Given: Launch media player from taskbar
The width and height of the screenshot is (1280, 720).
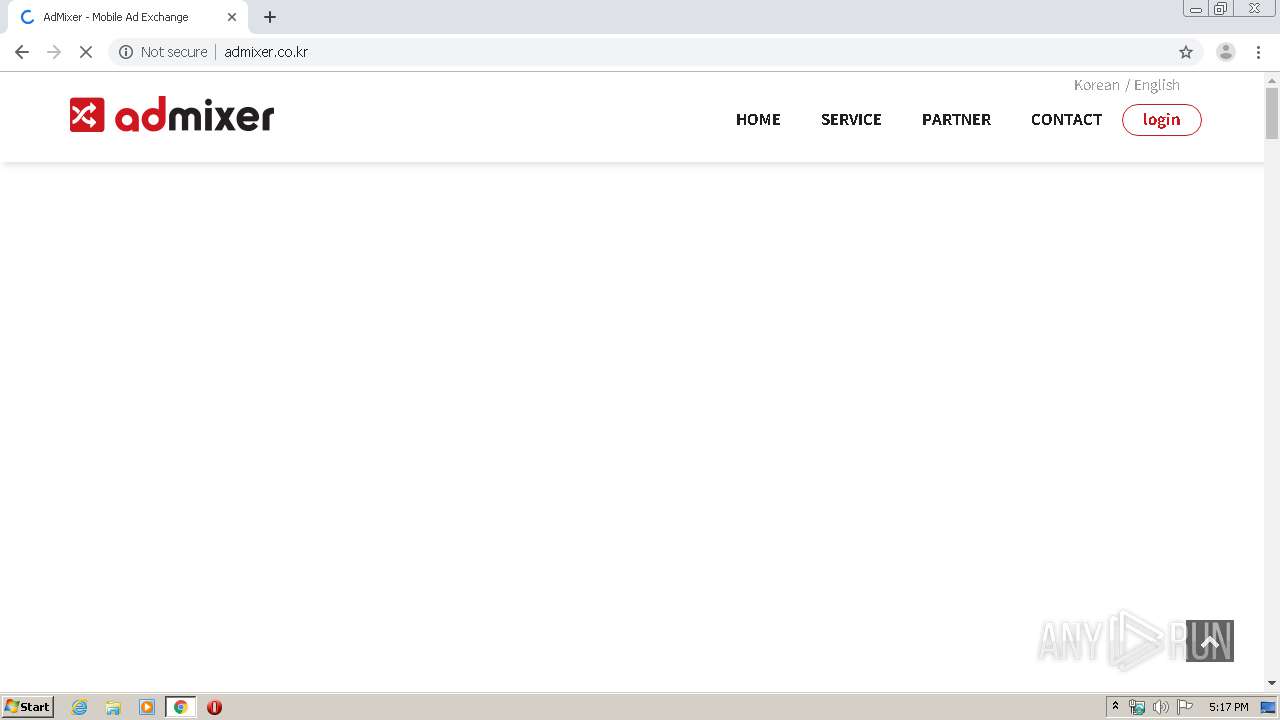Looking at the screenshot, I should click(x=147, y=707).
